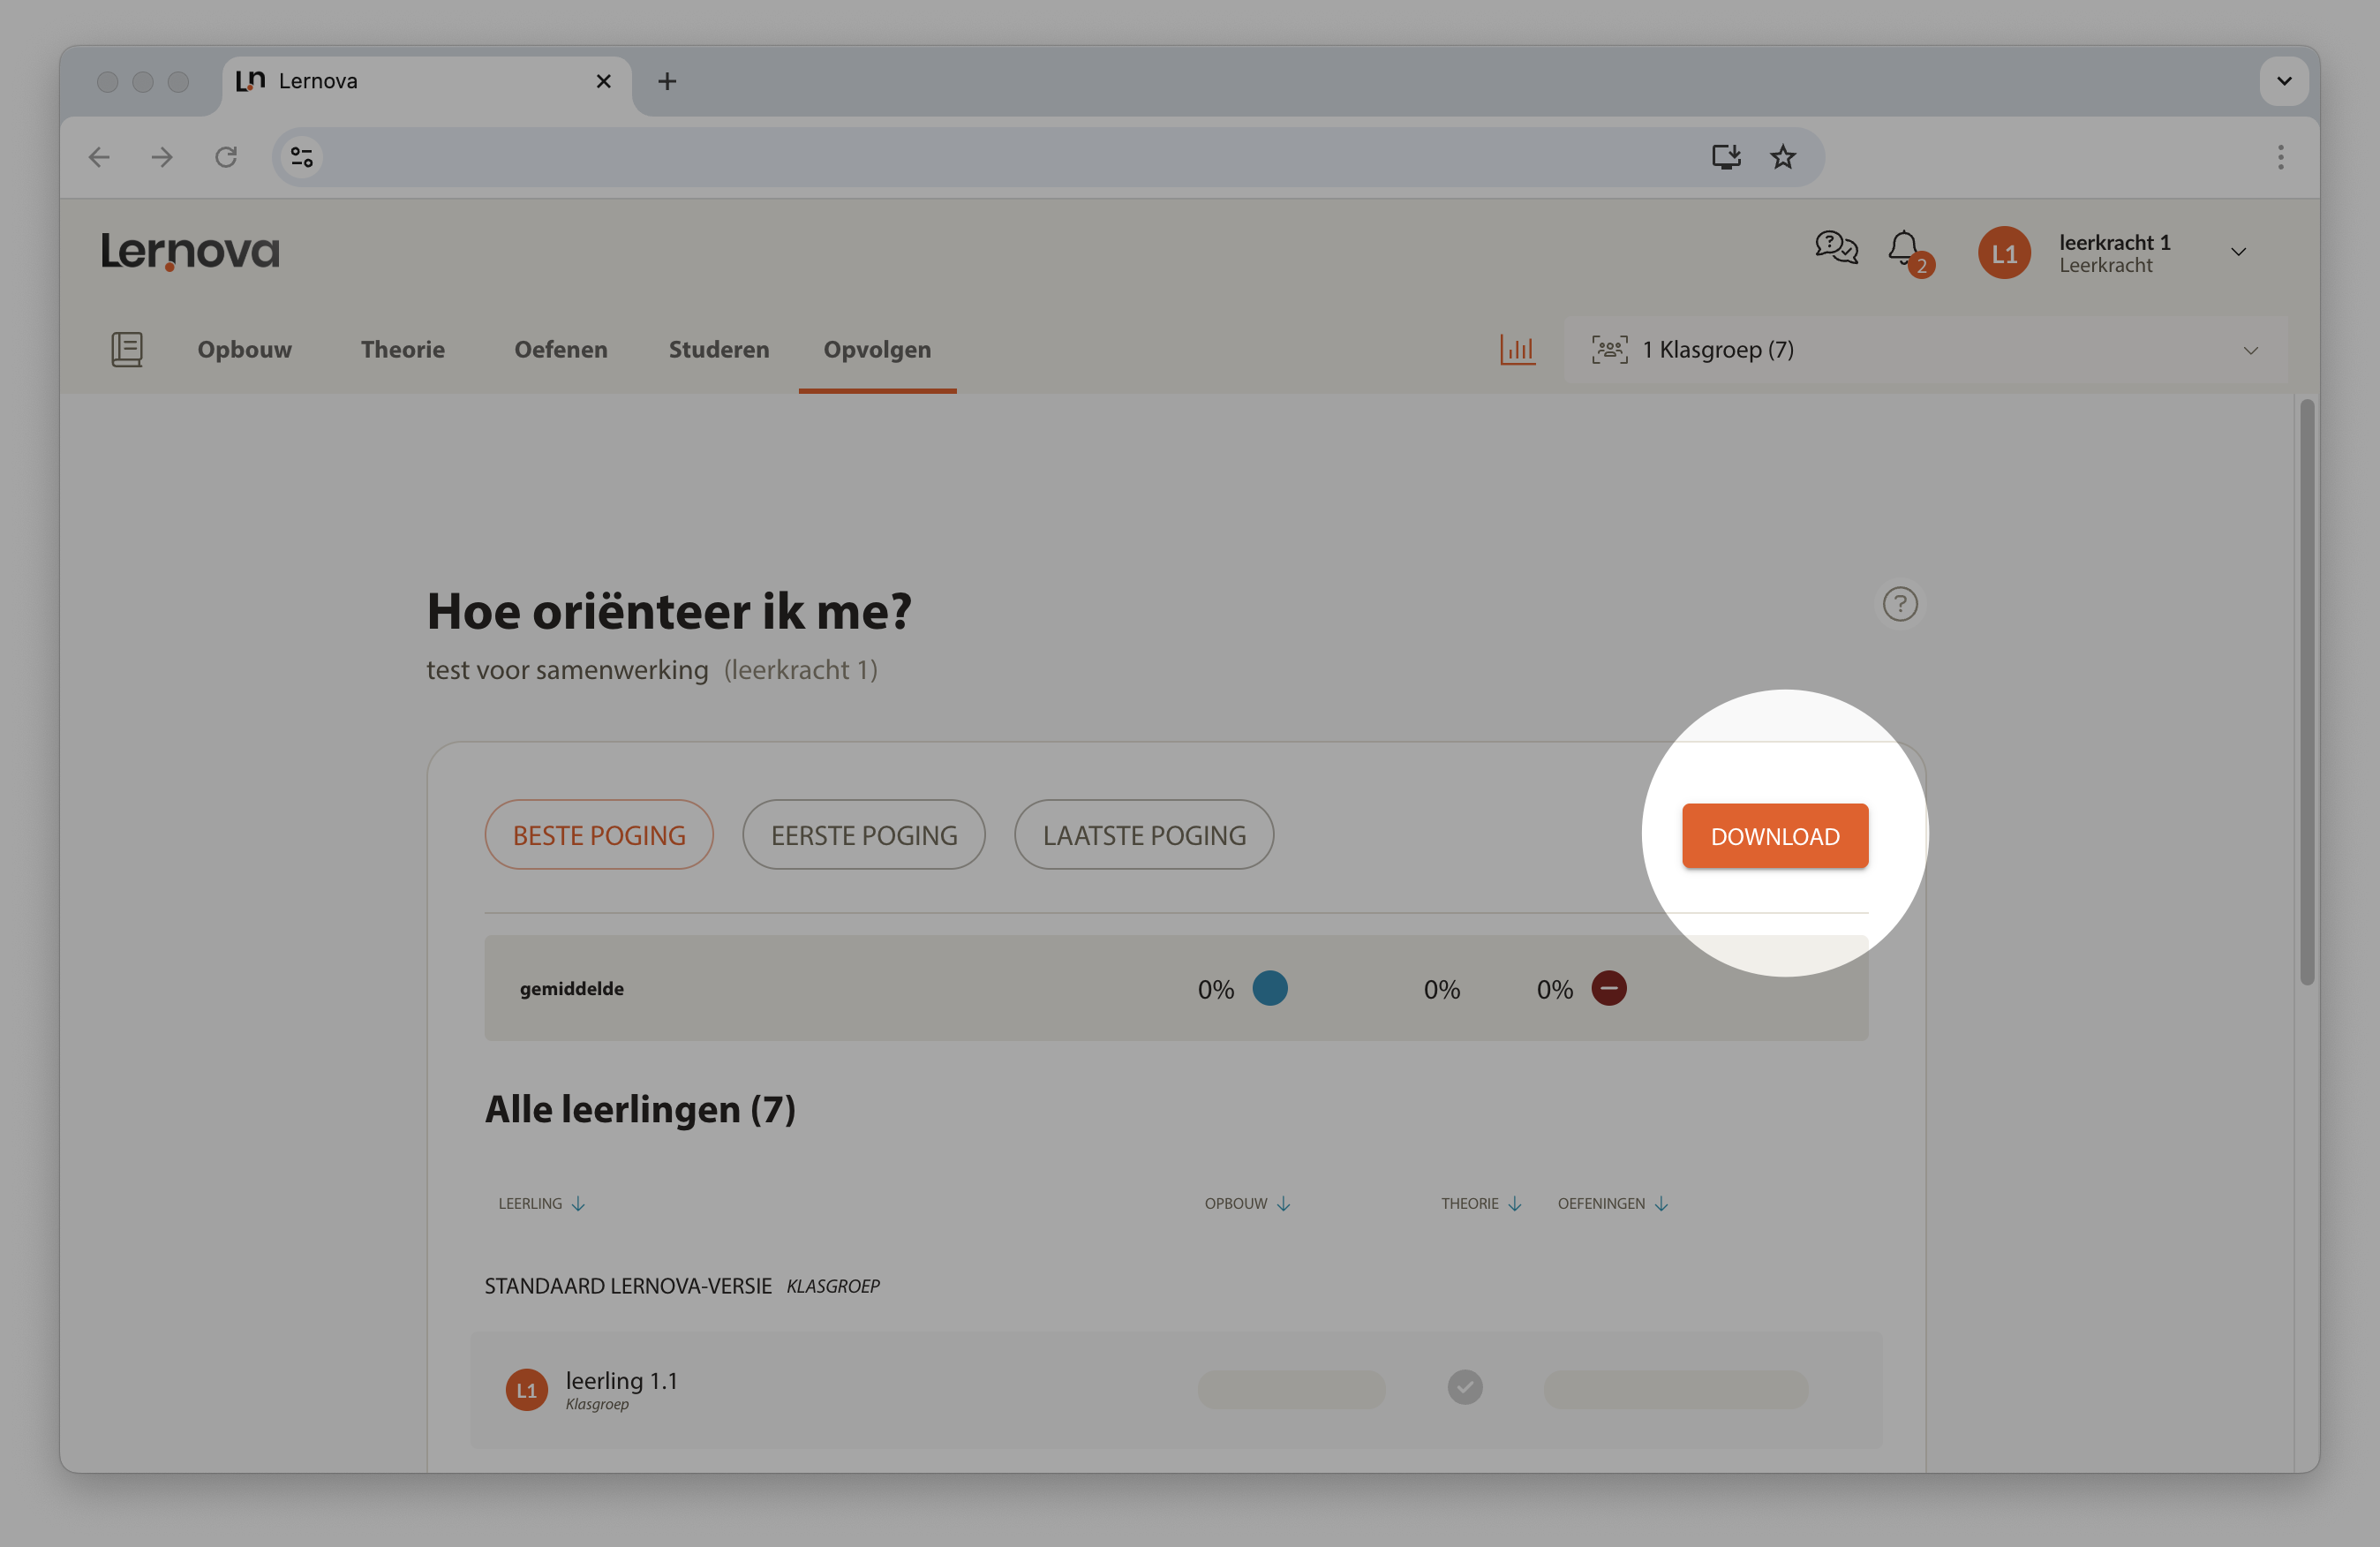
Task: Click the gemiddelde label
Action: point(572,988)
